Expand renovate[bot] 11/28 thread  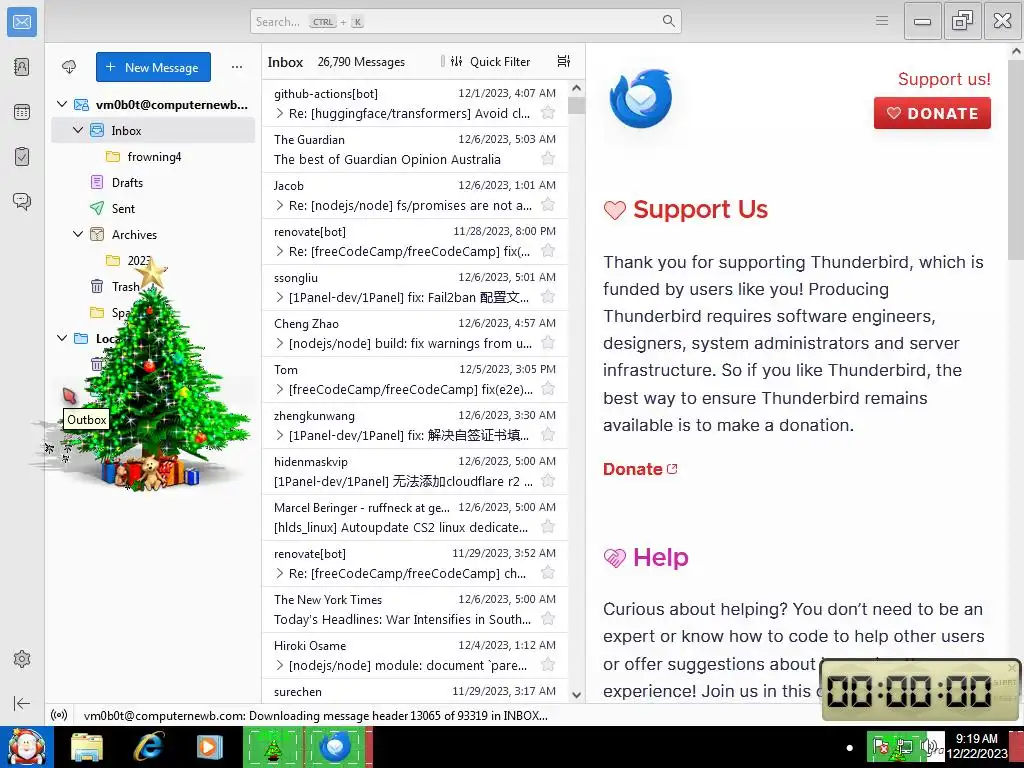[280, 251]
